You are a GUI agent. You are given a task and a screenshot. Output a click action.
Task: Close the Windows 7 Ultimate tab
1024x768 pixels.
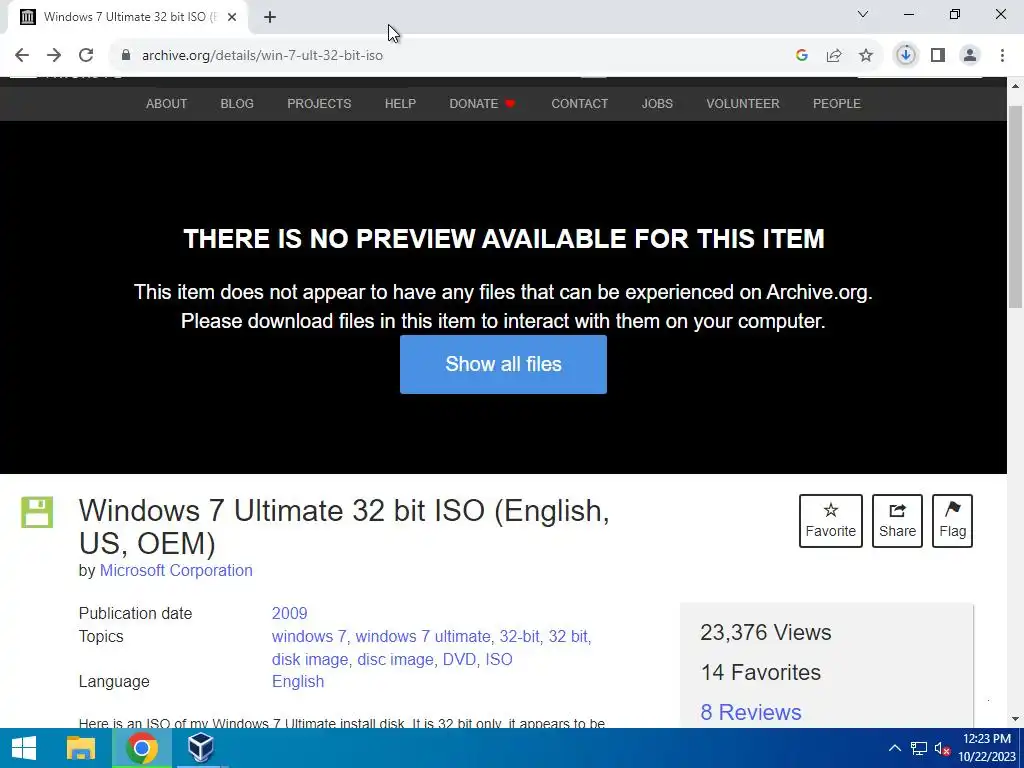pyautogui.click(x=232, y=18)
